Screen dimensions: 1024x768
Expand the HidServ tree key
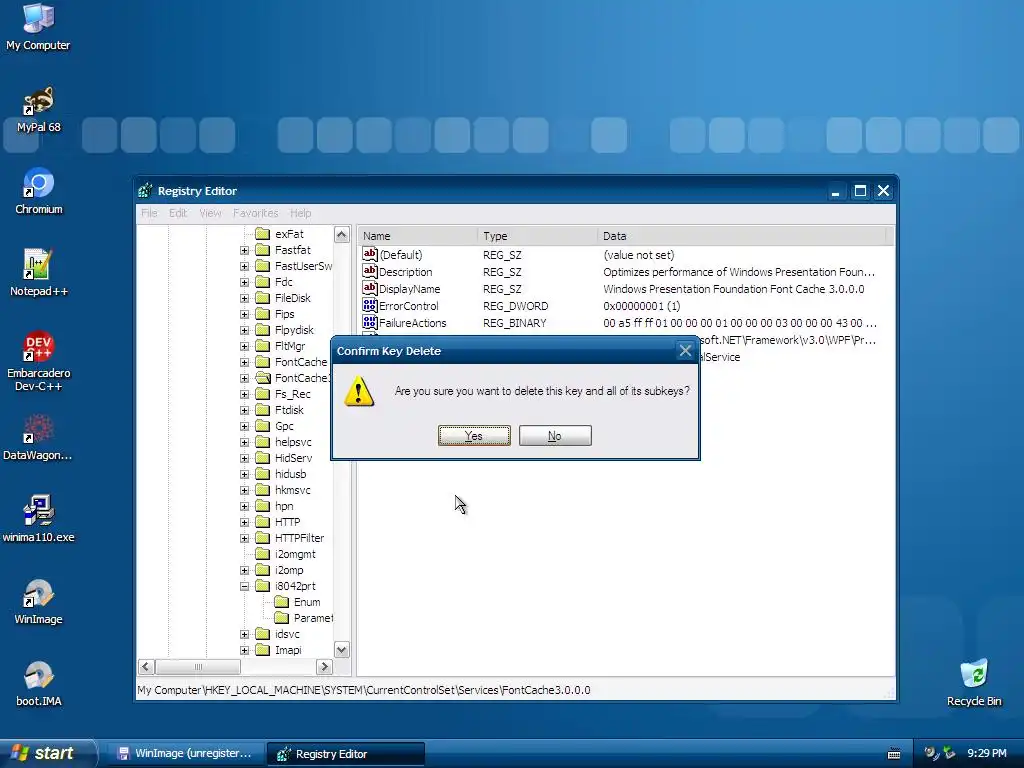click(x=244, y=458)
